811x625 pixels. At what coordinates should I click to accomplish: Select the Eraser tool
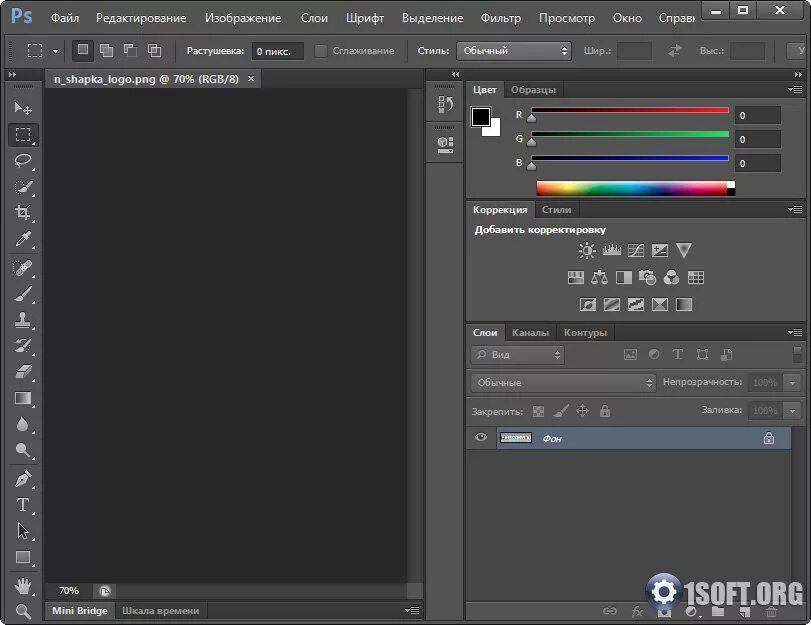23,371
